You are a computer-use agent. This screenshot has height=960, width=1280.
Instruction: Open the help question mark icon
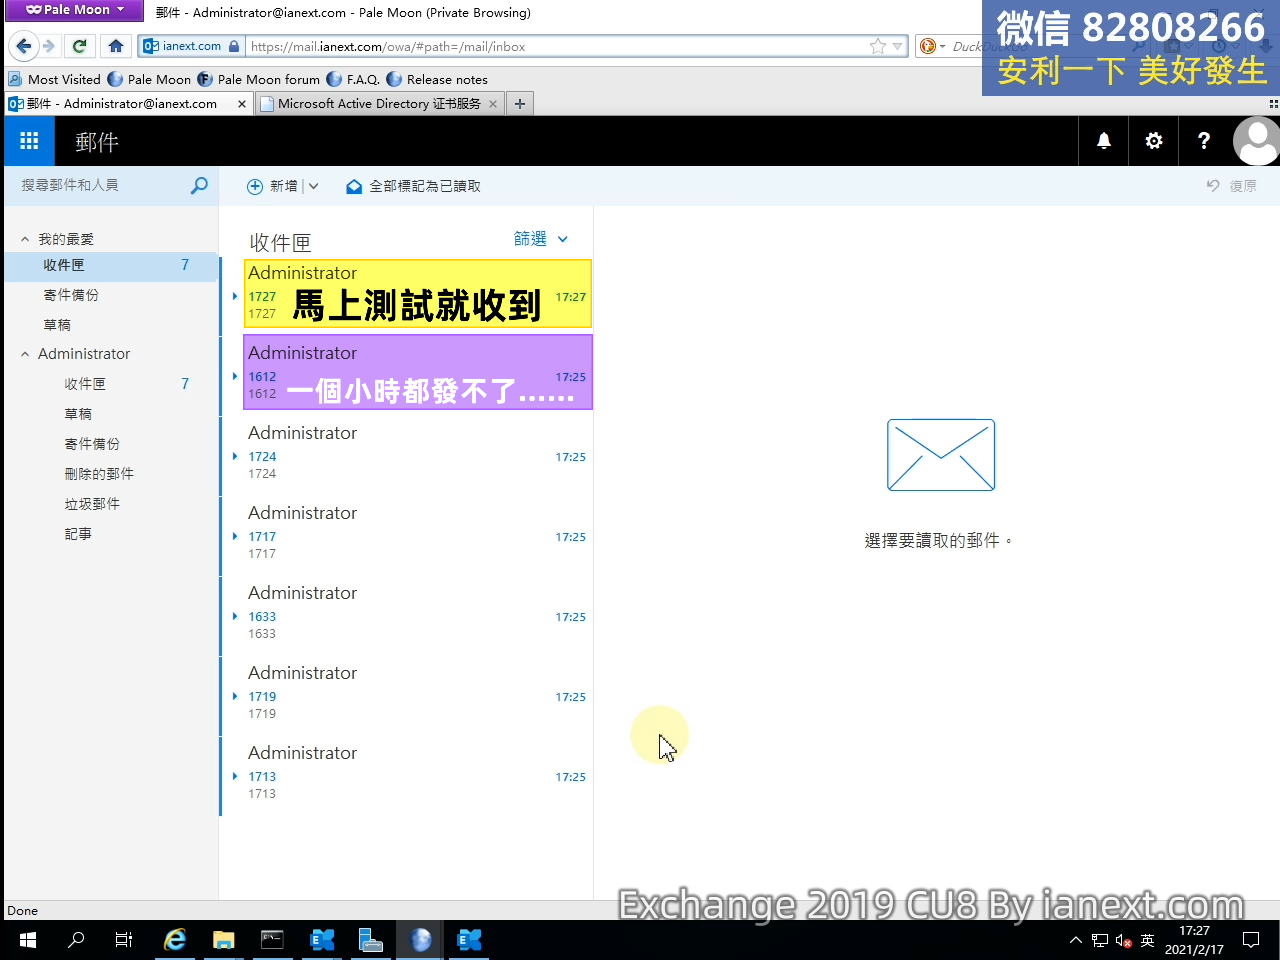point(1204,141)
